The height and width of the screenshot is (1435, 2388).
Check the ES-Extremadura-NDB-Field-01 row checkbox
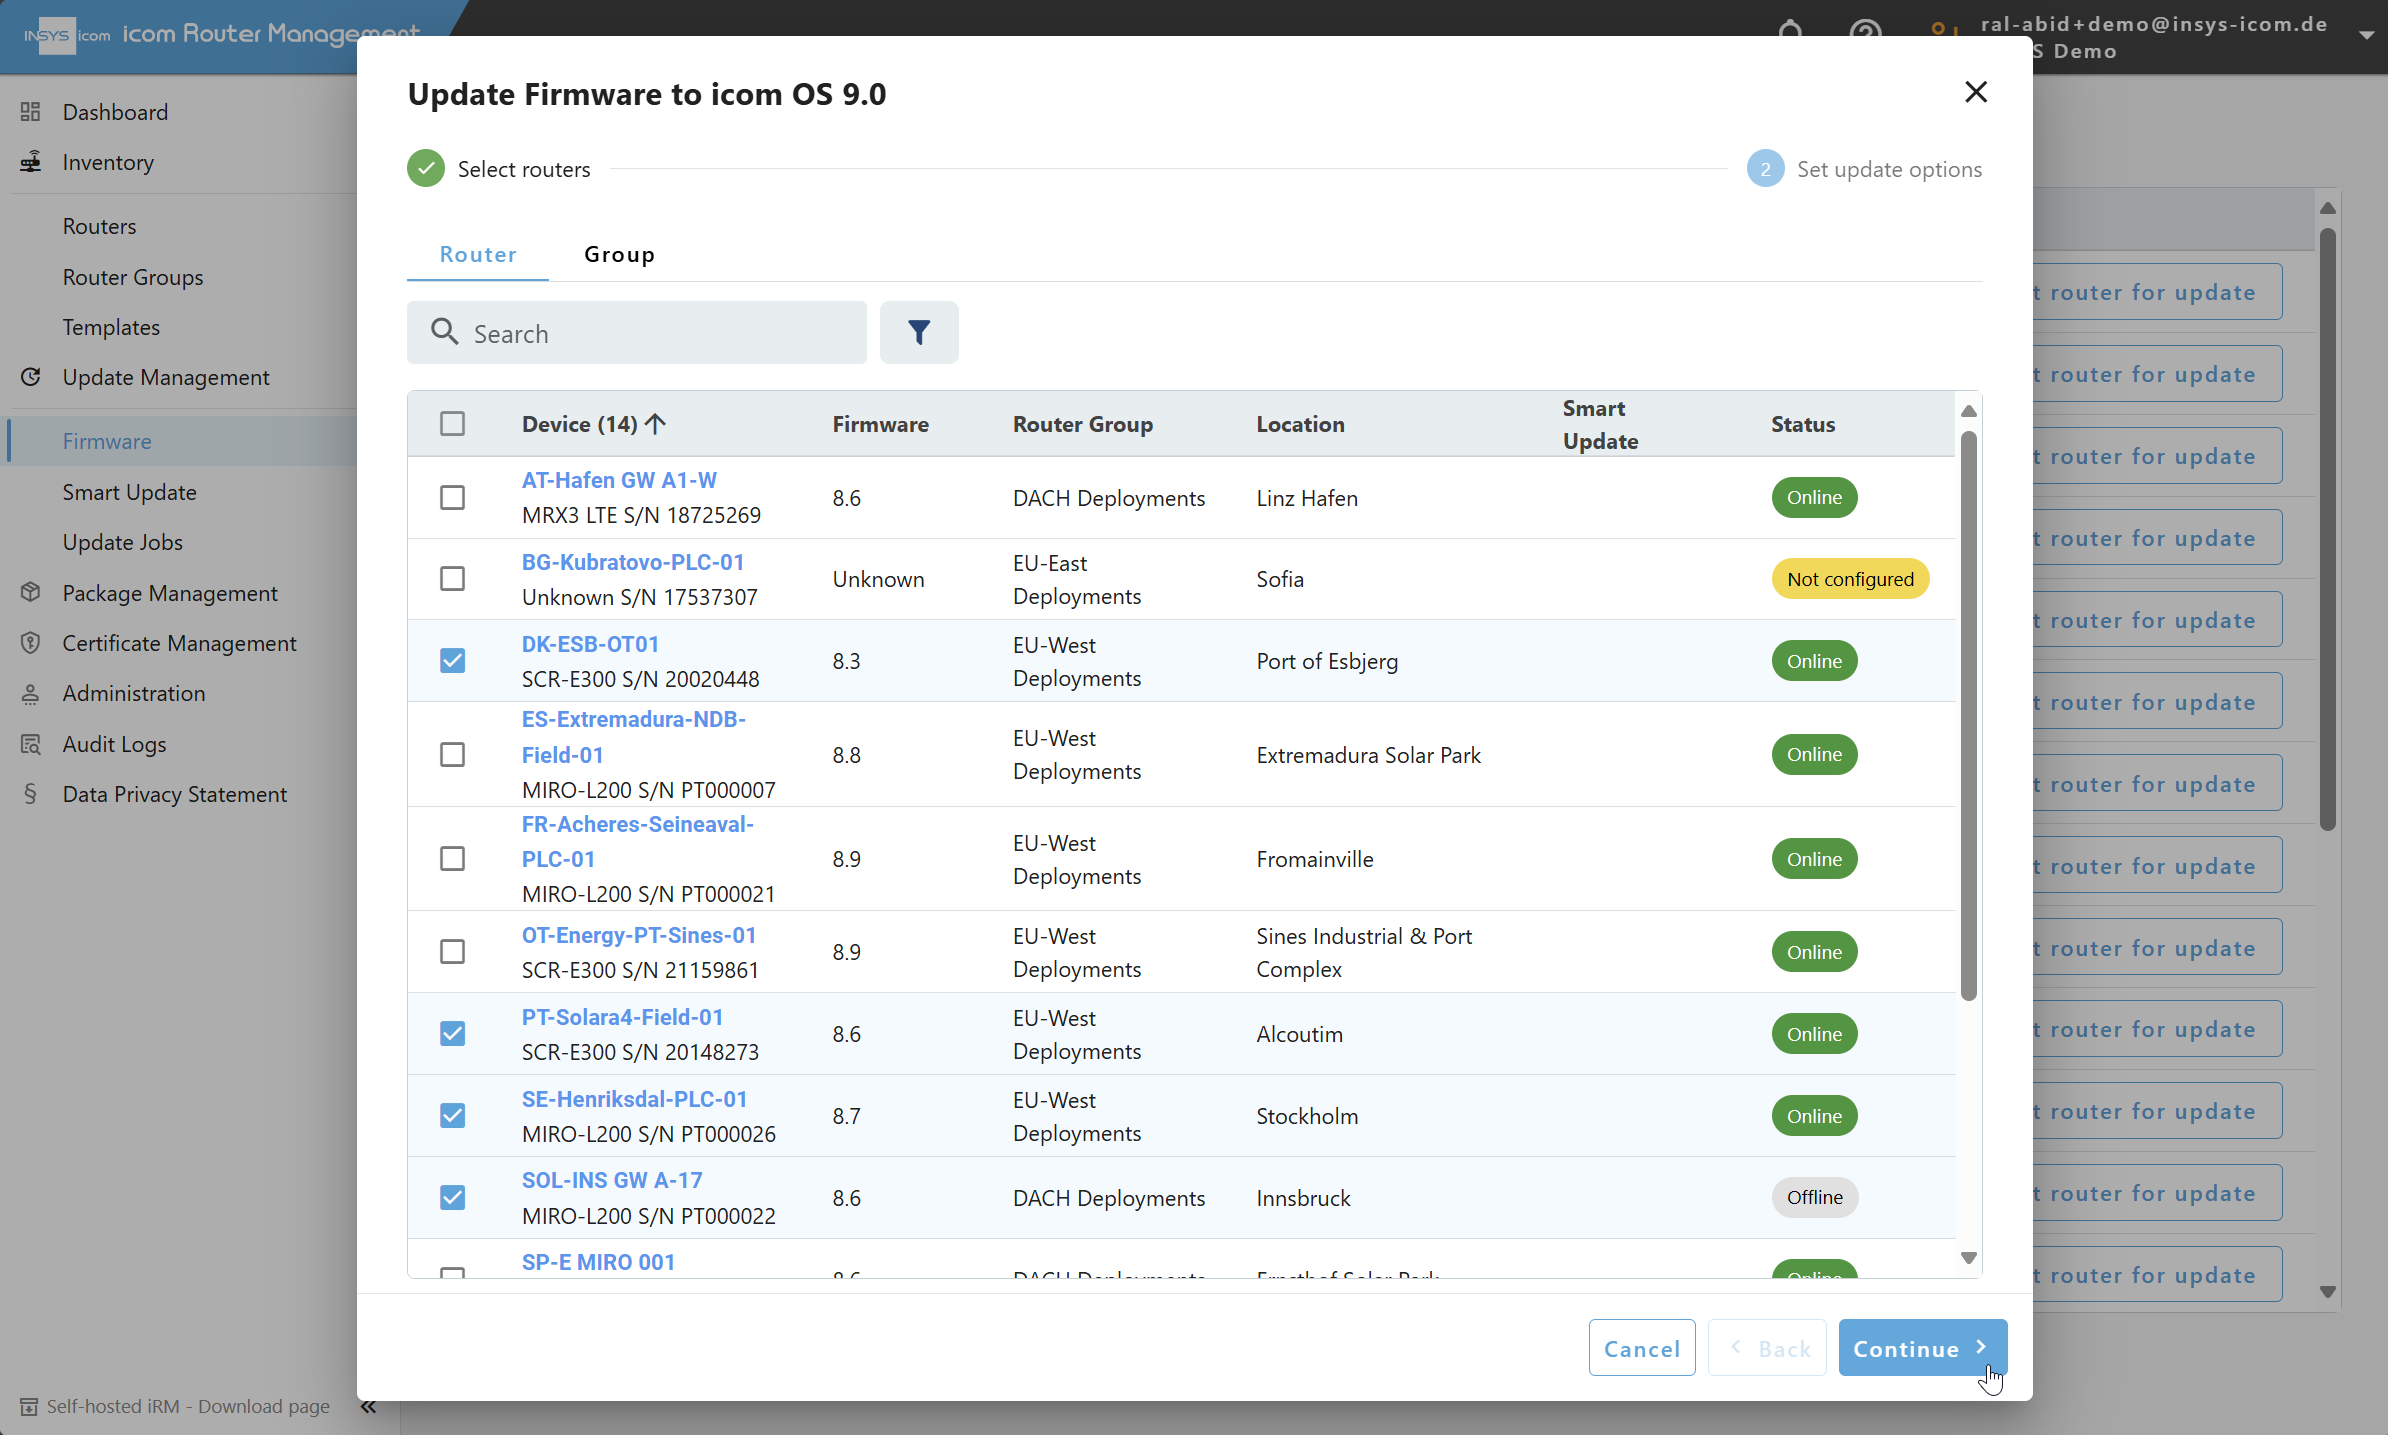coord(452,755)
